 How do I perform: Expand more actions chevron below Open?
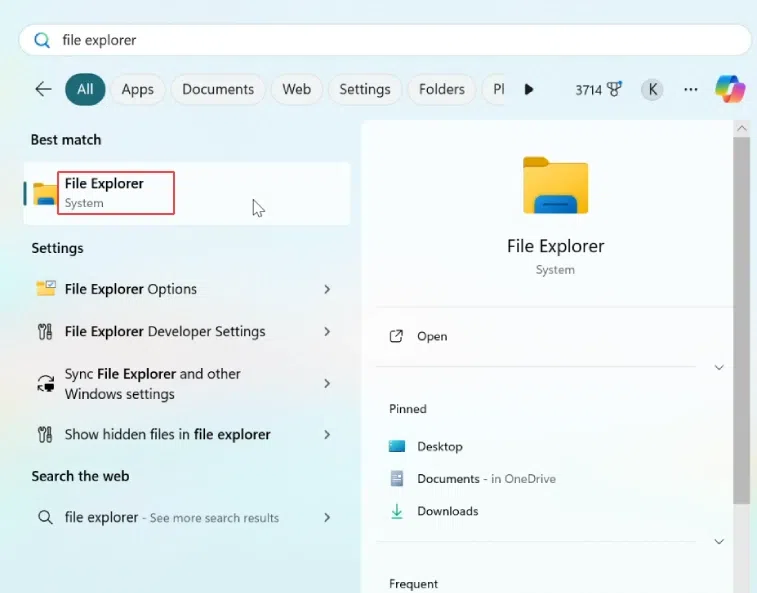719,367
